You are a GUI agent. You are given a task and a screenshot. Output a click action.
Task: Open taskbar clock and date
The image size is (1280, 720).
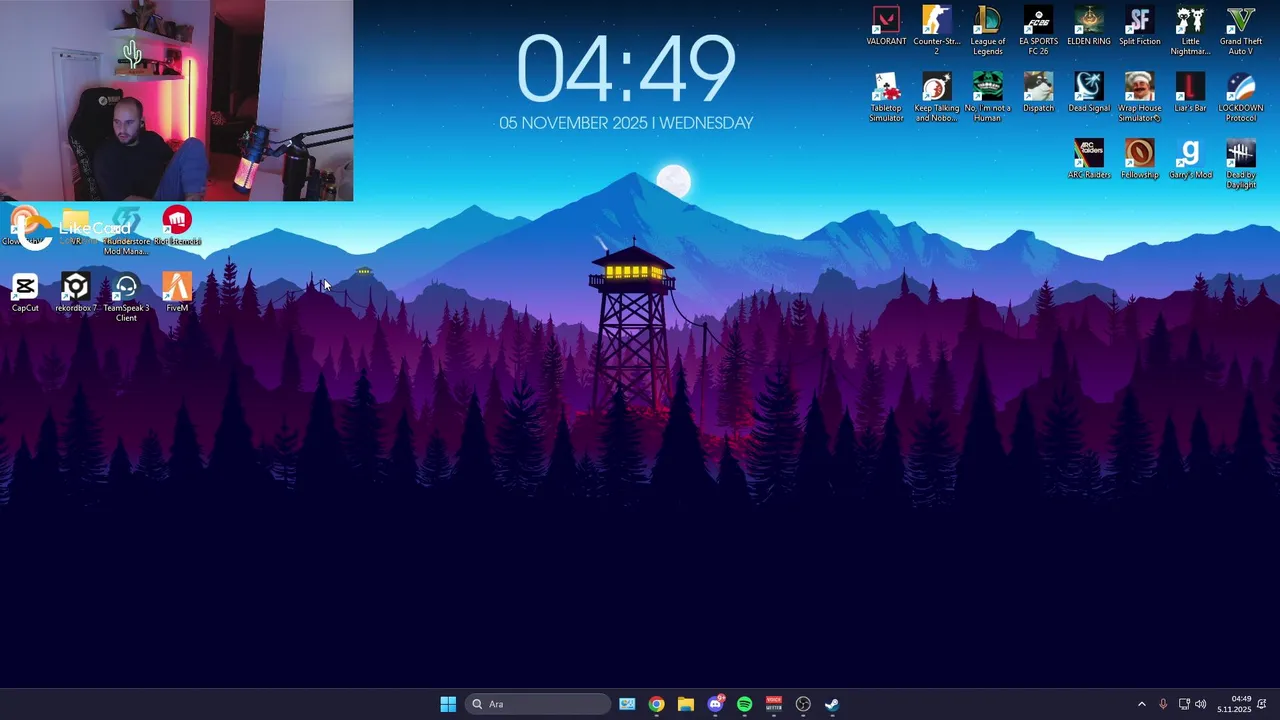pos(1234,704)
